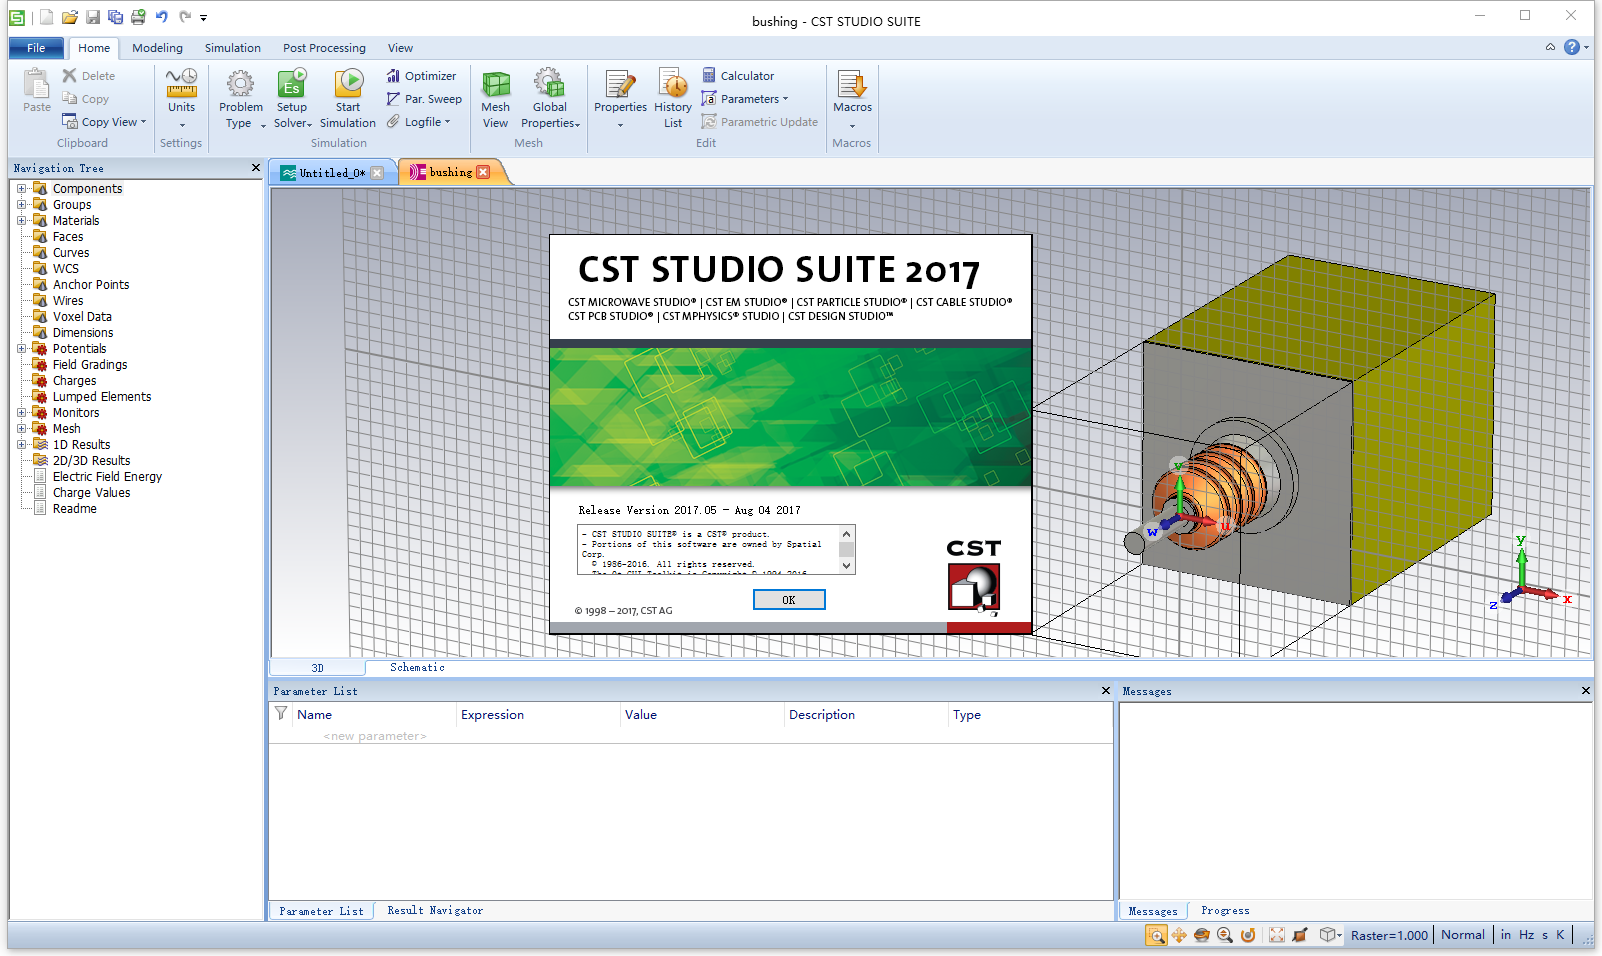Open the Optimizer tool

(421, 76)
